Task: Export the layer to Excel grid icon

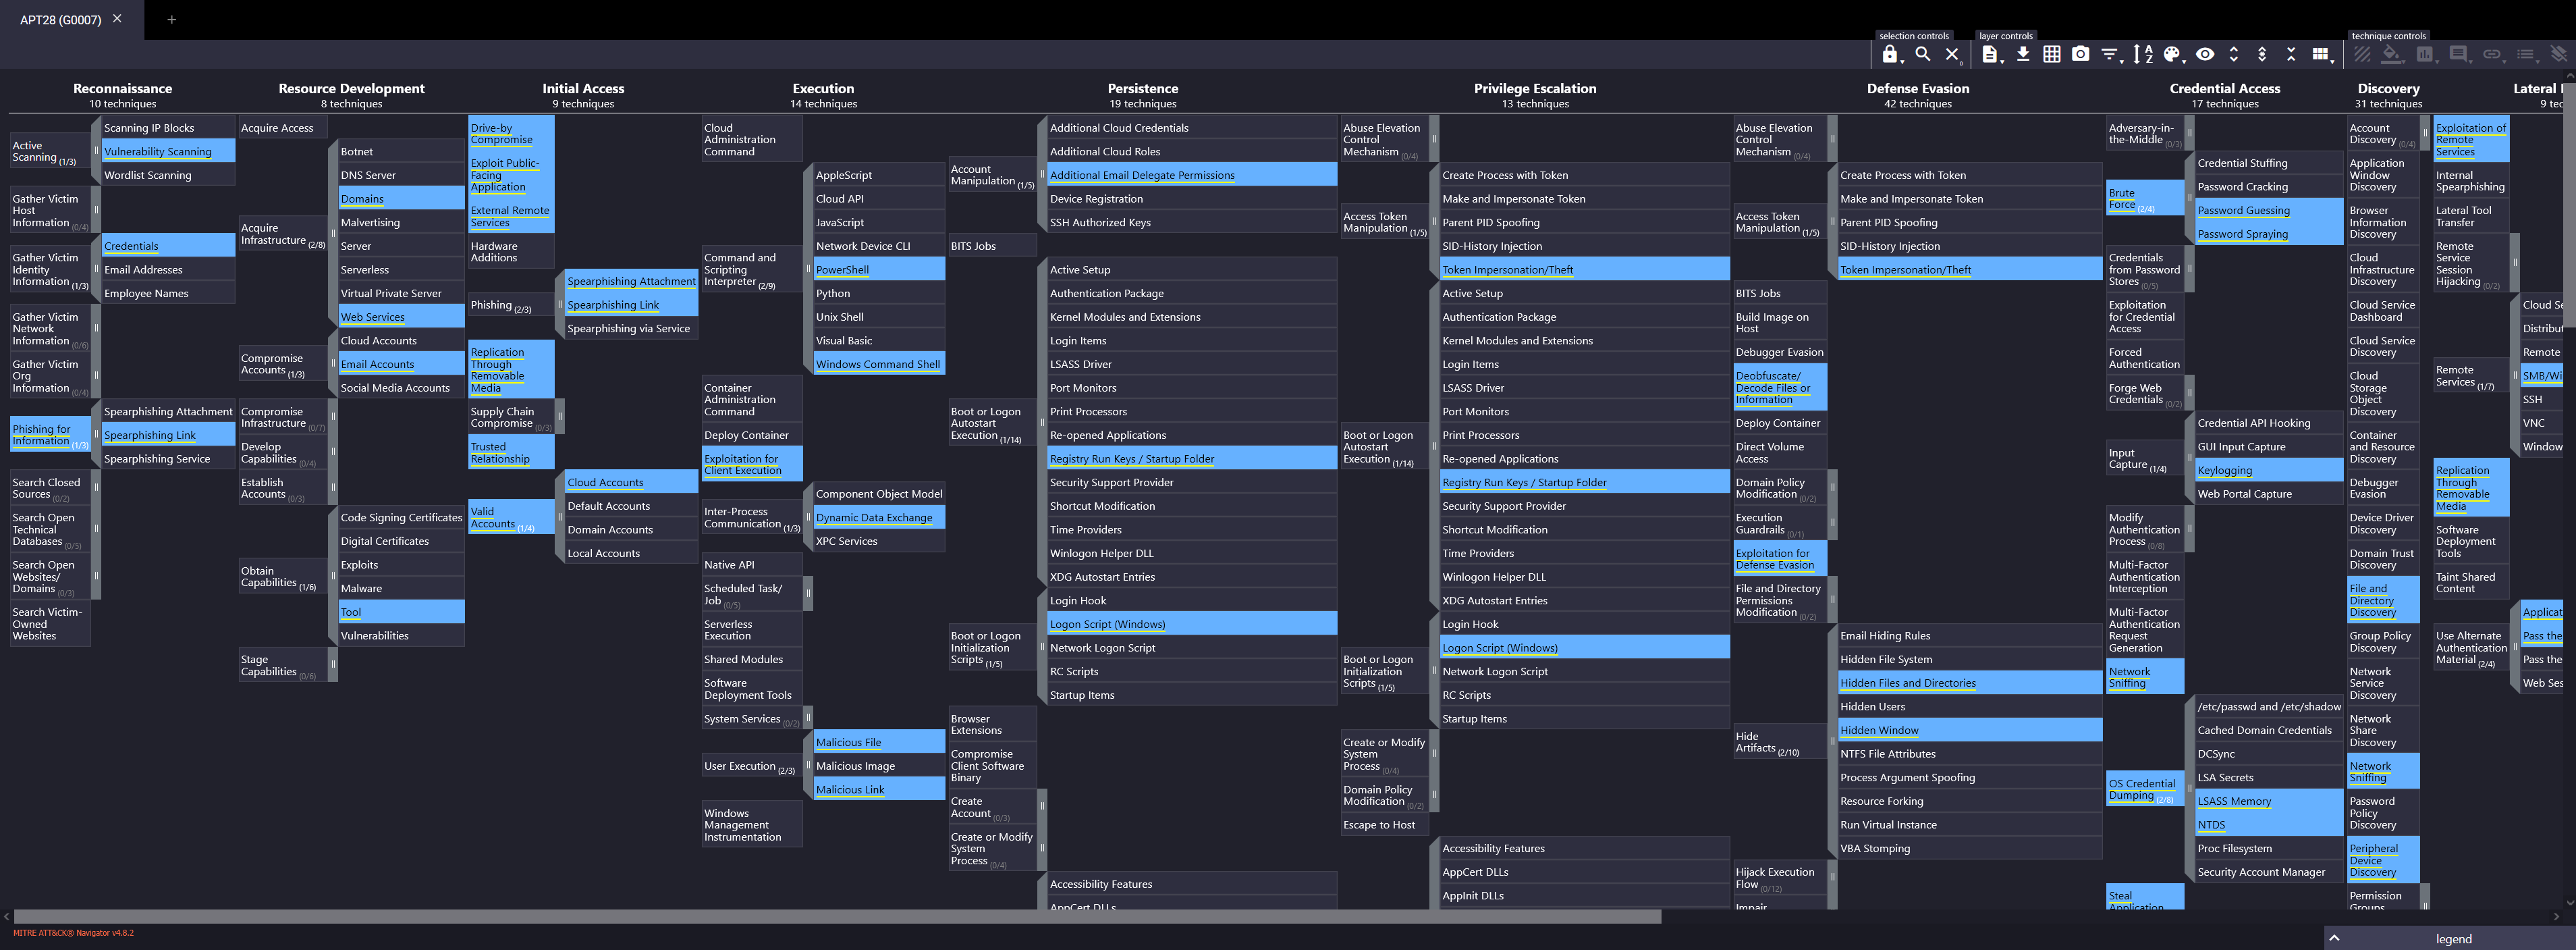Action: coord(2052,54)
